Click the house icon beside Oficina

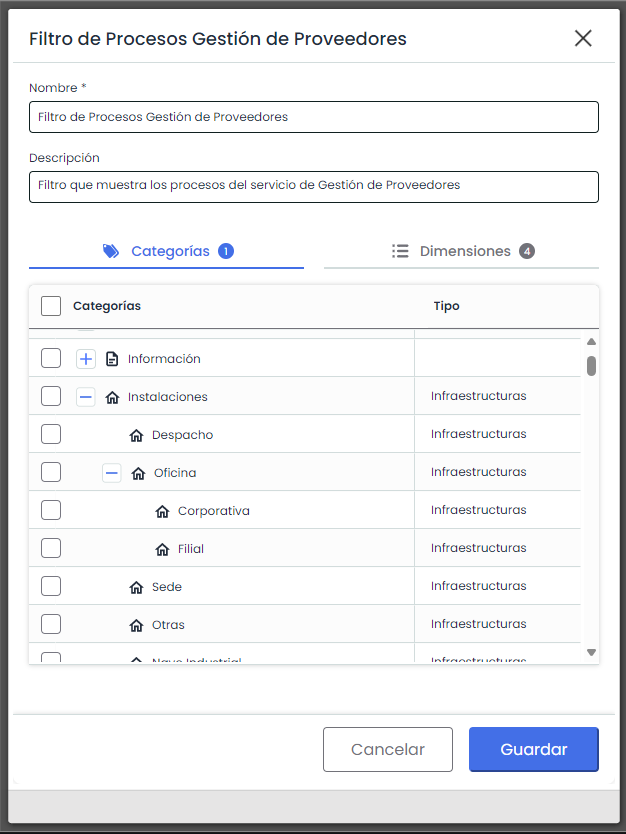(x=138, y=473)
